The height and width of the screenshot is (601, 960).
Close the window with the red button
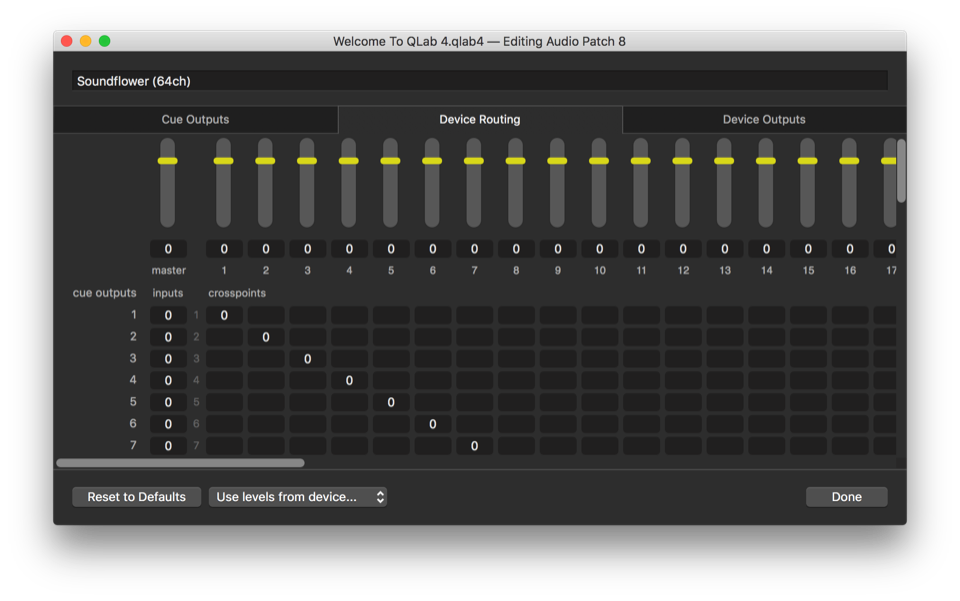click(67, 41)
